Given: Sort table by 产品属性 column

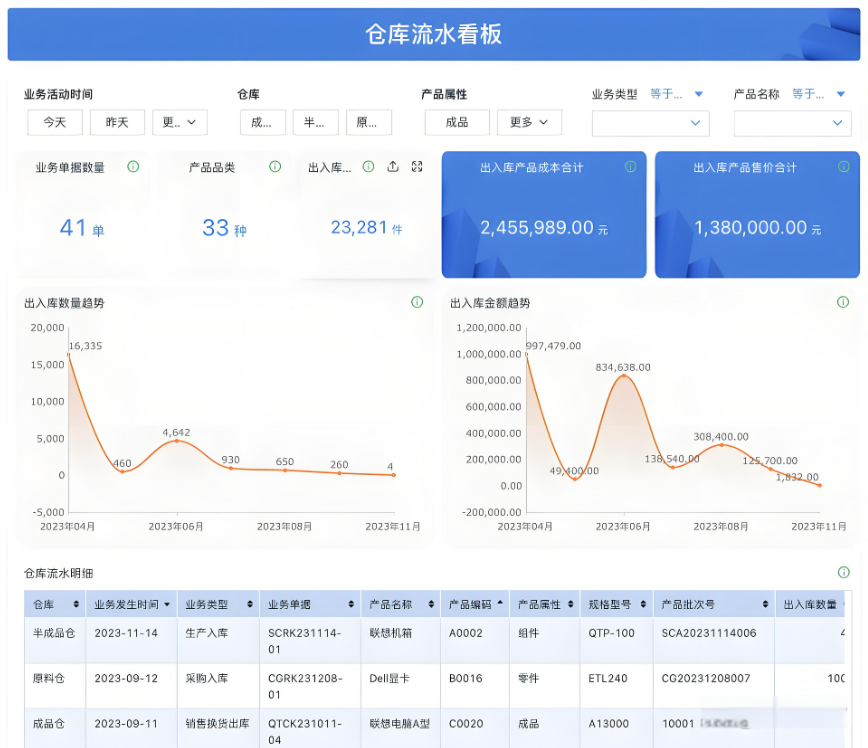Looking at the screenshot, I should click(x=571, y=604).
